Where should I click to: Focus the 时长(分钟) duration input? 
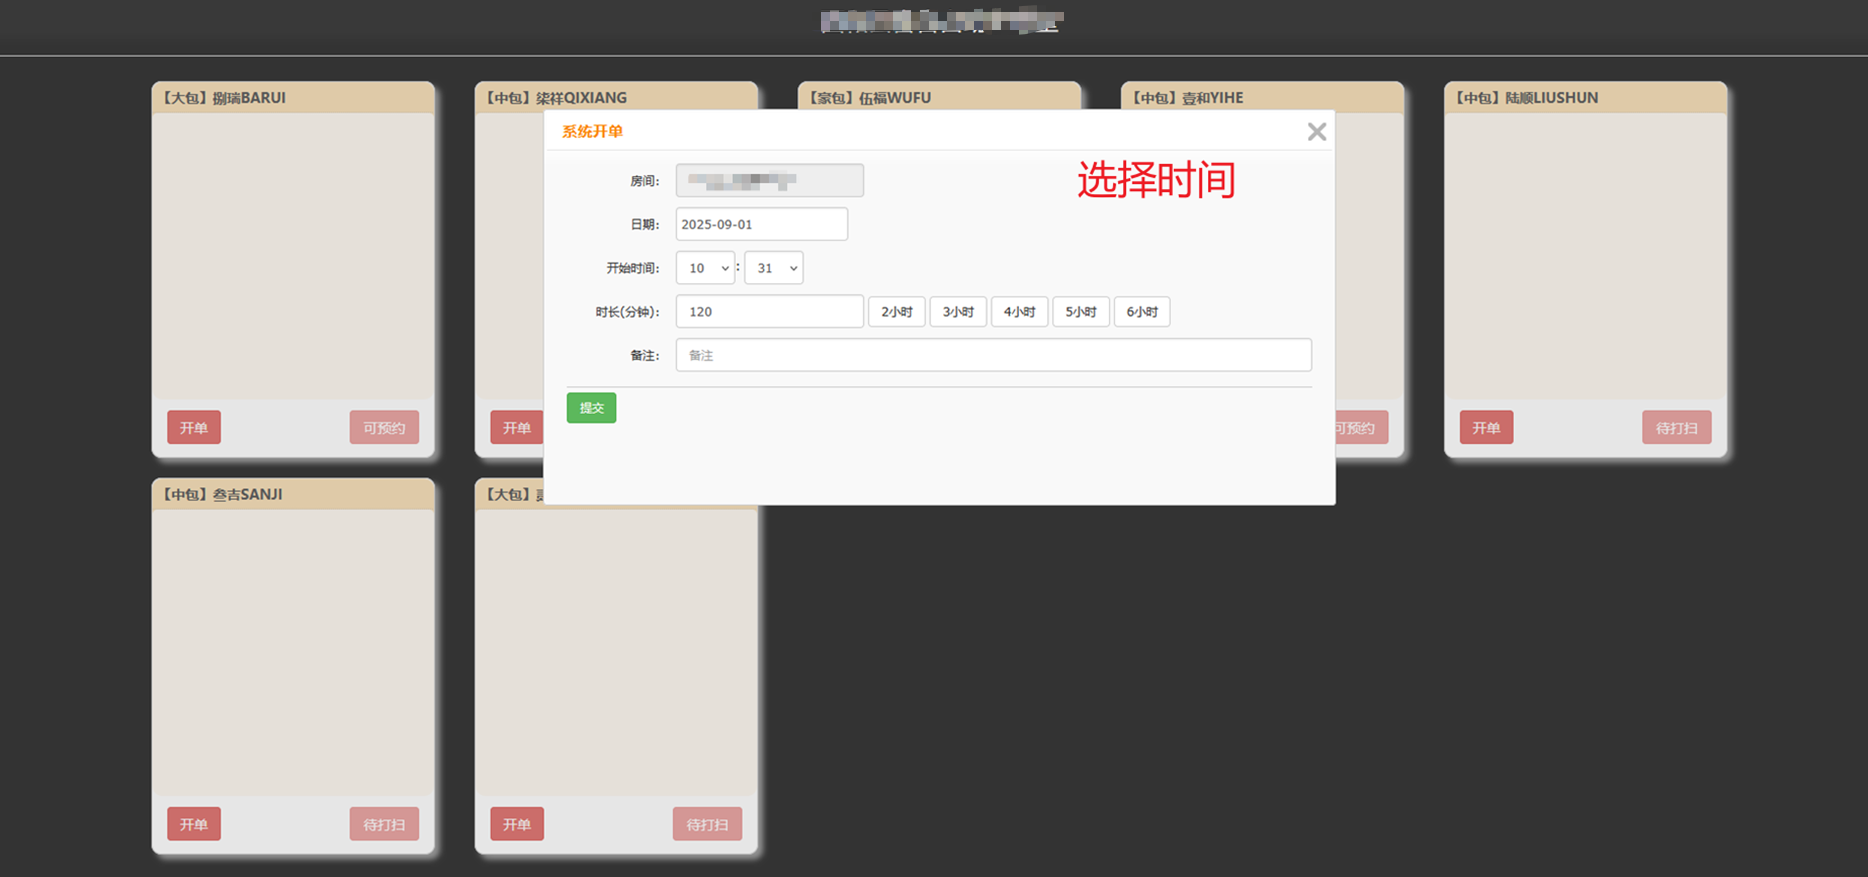pyautogui.click(x=769, y=312)
